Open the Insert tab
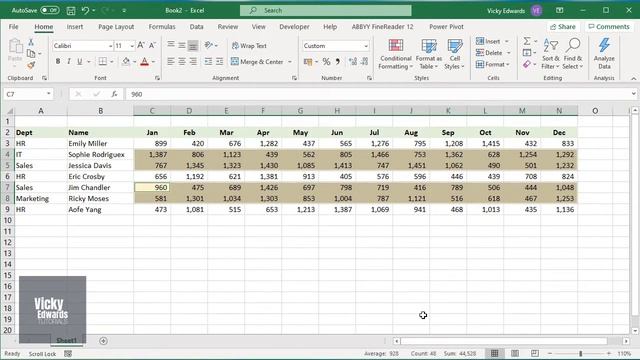 [75, 27]
